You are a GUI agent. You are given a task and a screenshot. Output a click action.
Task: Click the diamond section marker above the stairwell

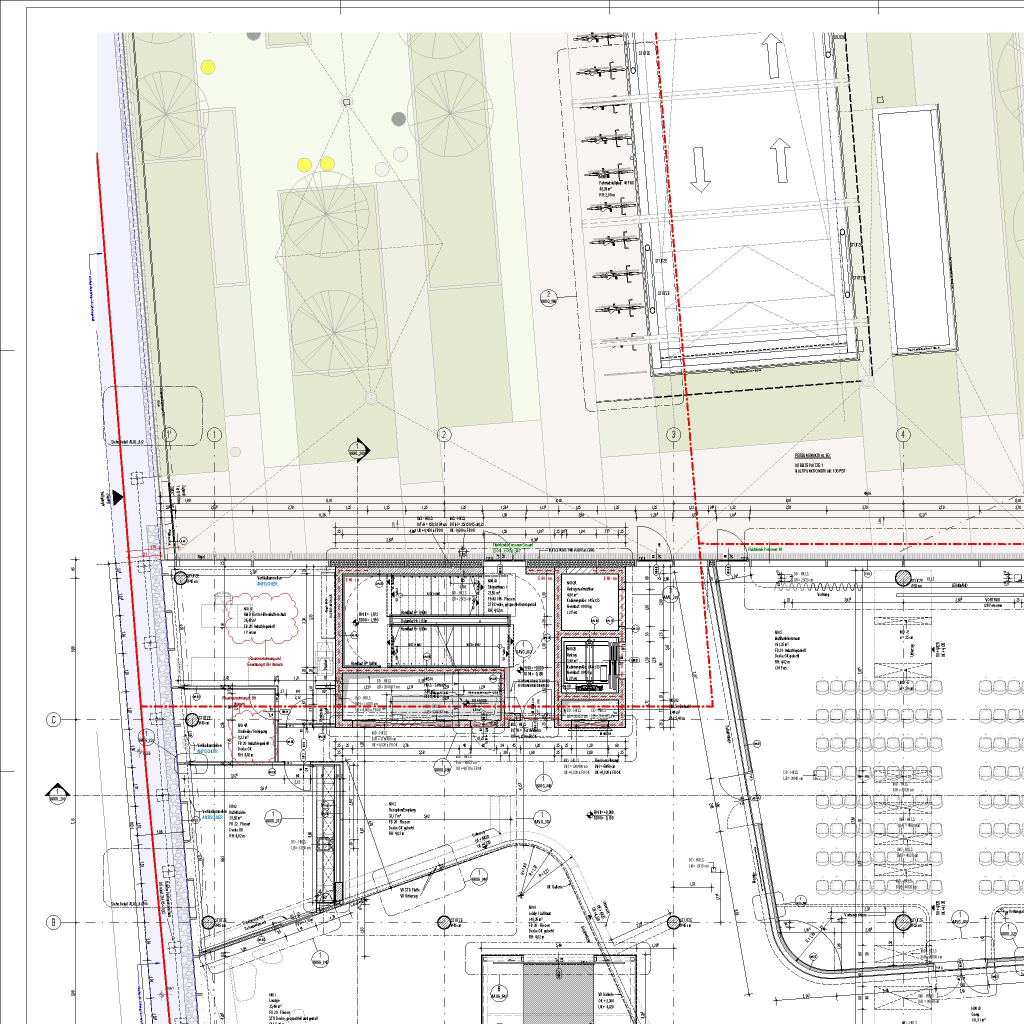[358, 451]
